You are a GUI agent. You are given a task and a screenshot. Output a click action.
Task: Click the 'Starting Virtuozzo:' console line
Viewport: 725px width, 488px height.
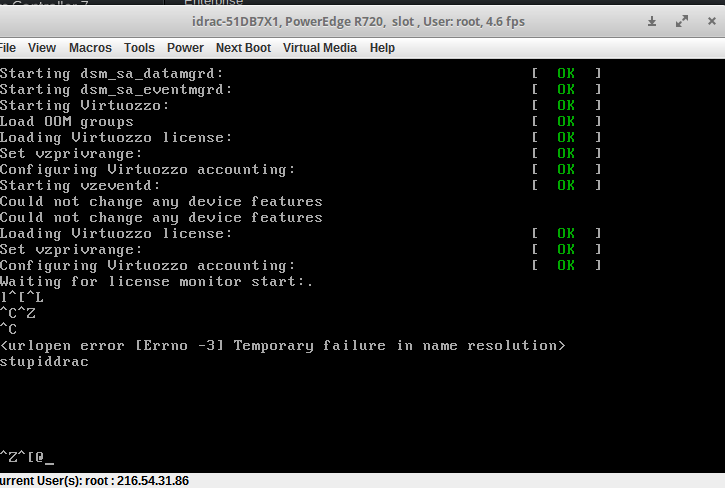85,105
